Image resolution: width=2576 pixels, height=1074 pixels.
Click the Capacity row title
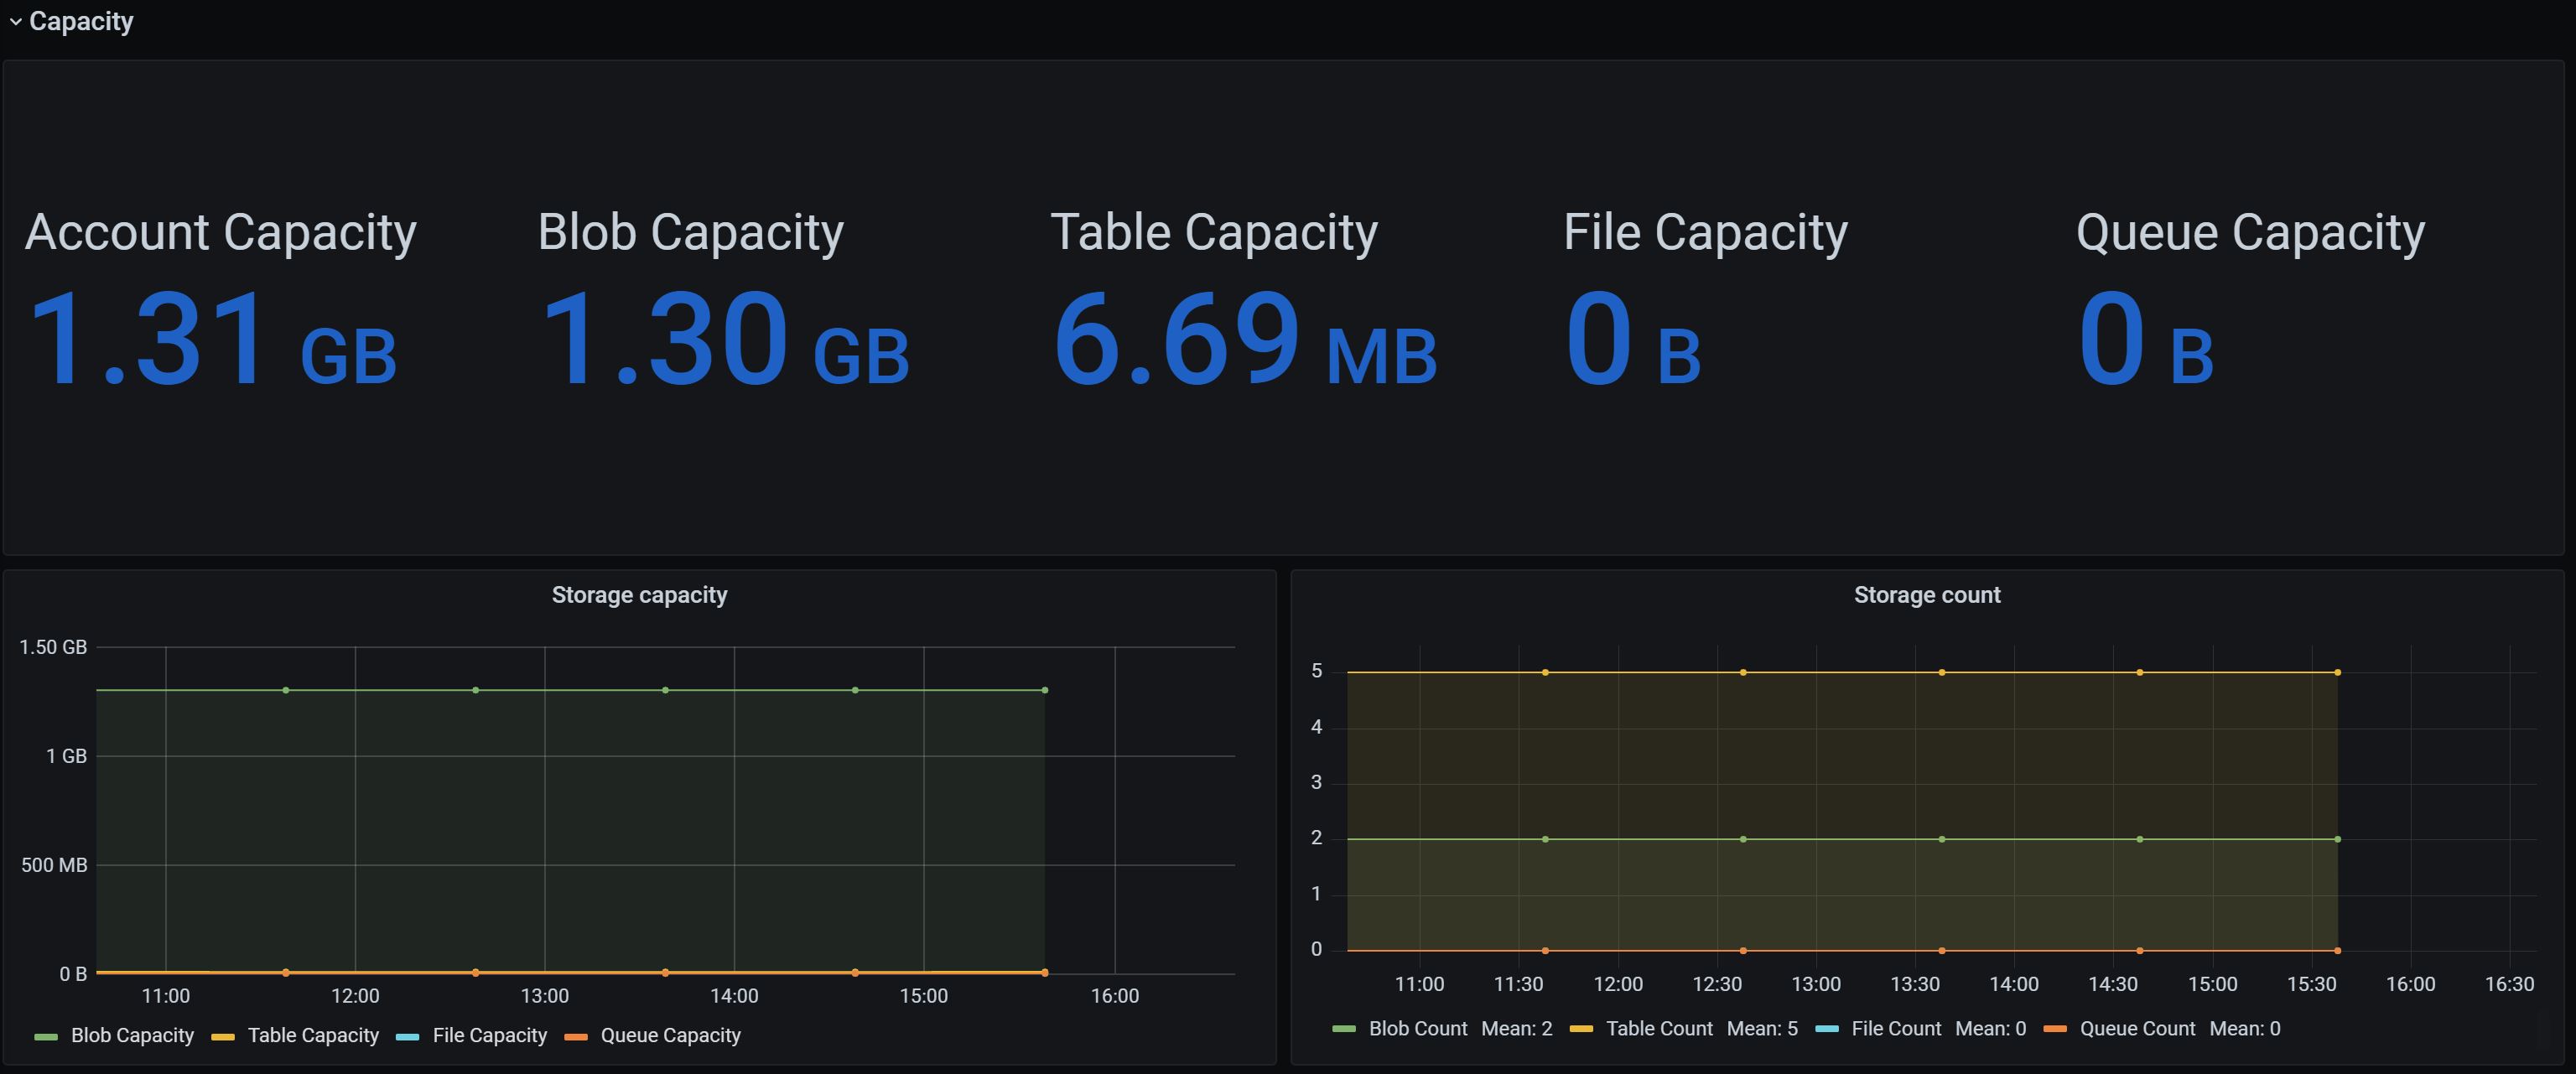[x=81, y=21]
